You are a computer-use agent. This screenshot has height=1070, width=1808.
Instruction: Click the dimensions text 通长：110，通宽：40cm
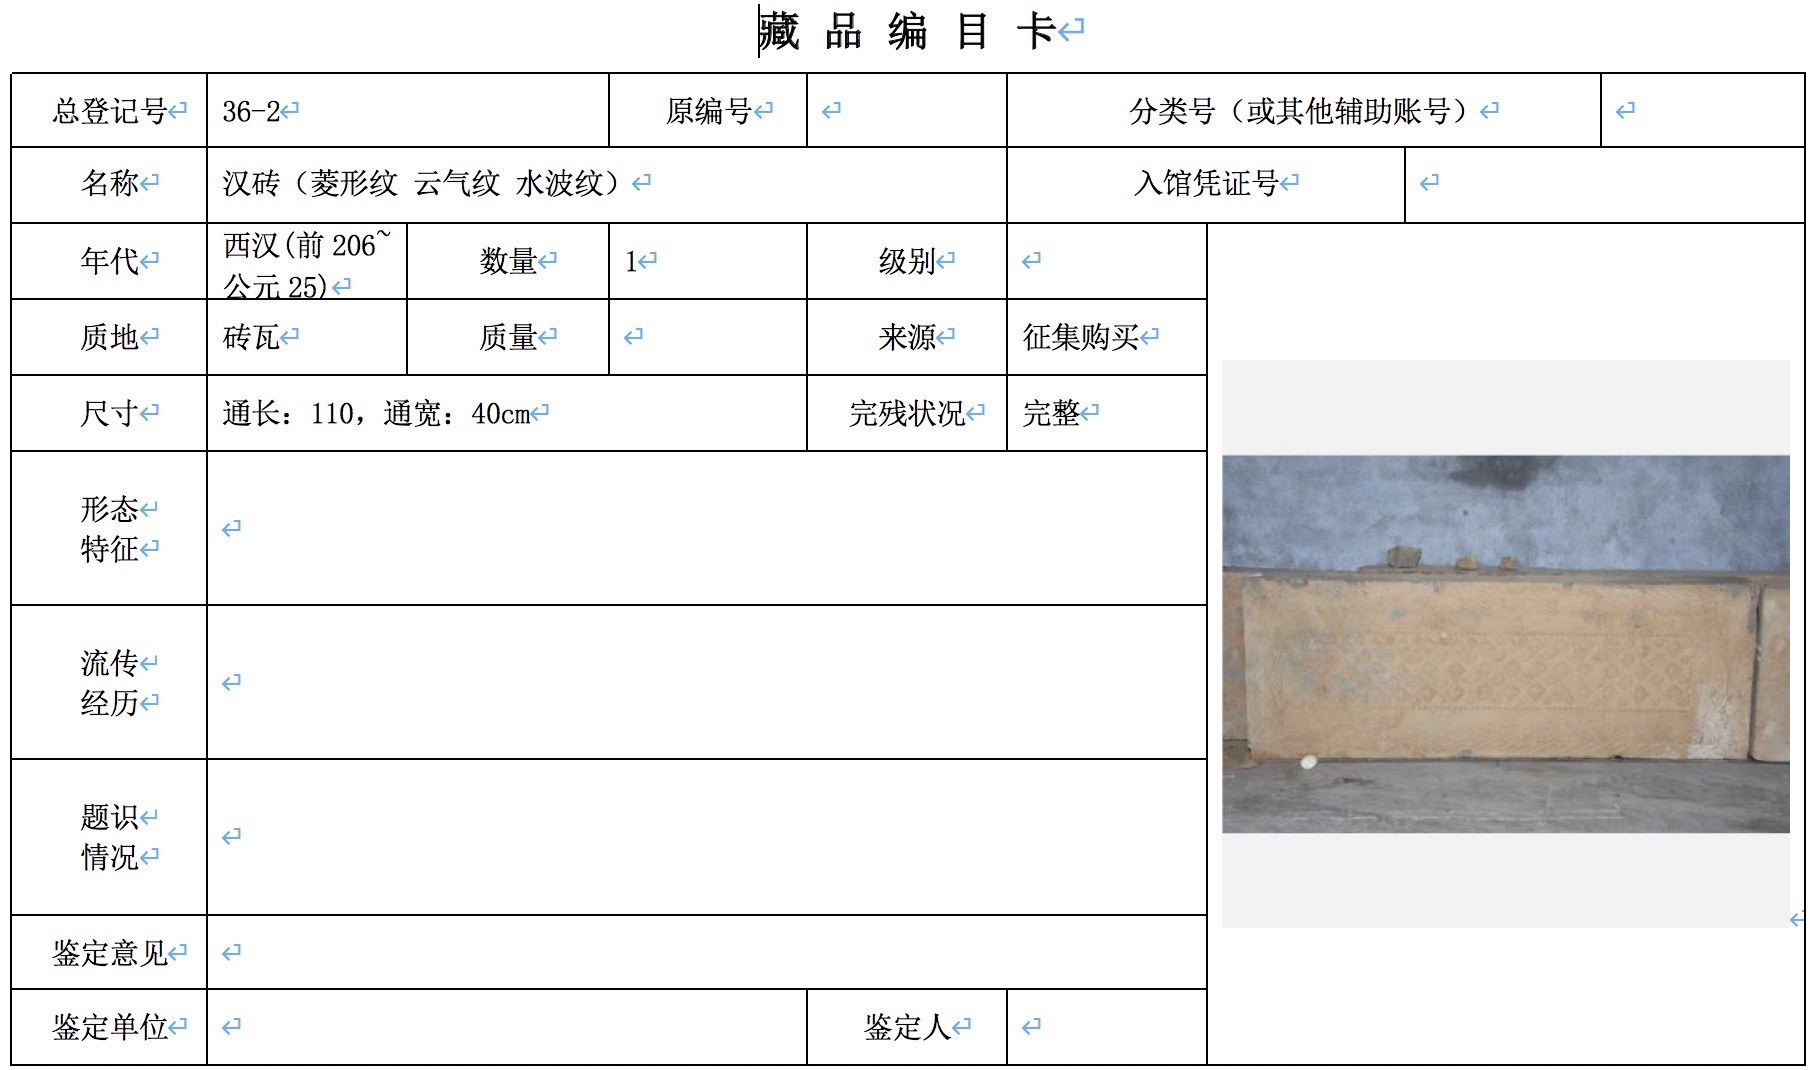(x=376, y=413)
